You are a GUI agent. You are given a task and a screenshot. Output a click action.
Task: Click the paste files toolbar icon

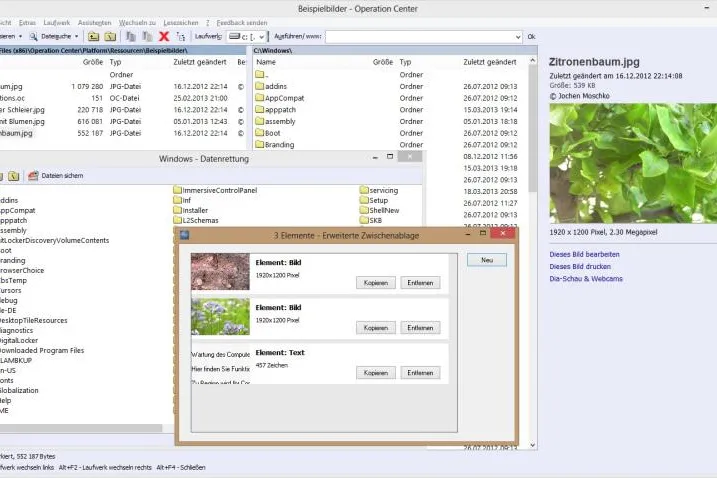(147, 36)
